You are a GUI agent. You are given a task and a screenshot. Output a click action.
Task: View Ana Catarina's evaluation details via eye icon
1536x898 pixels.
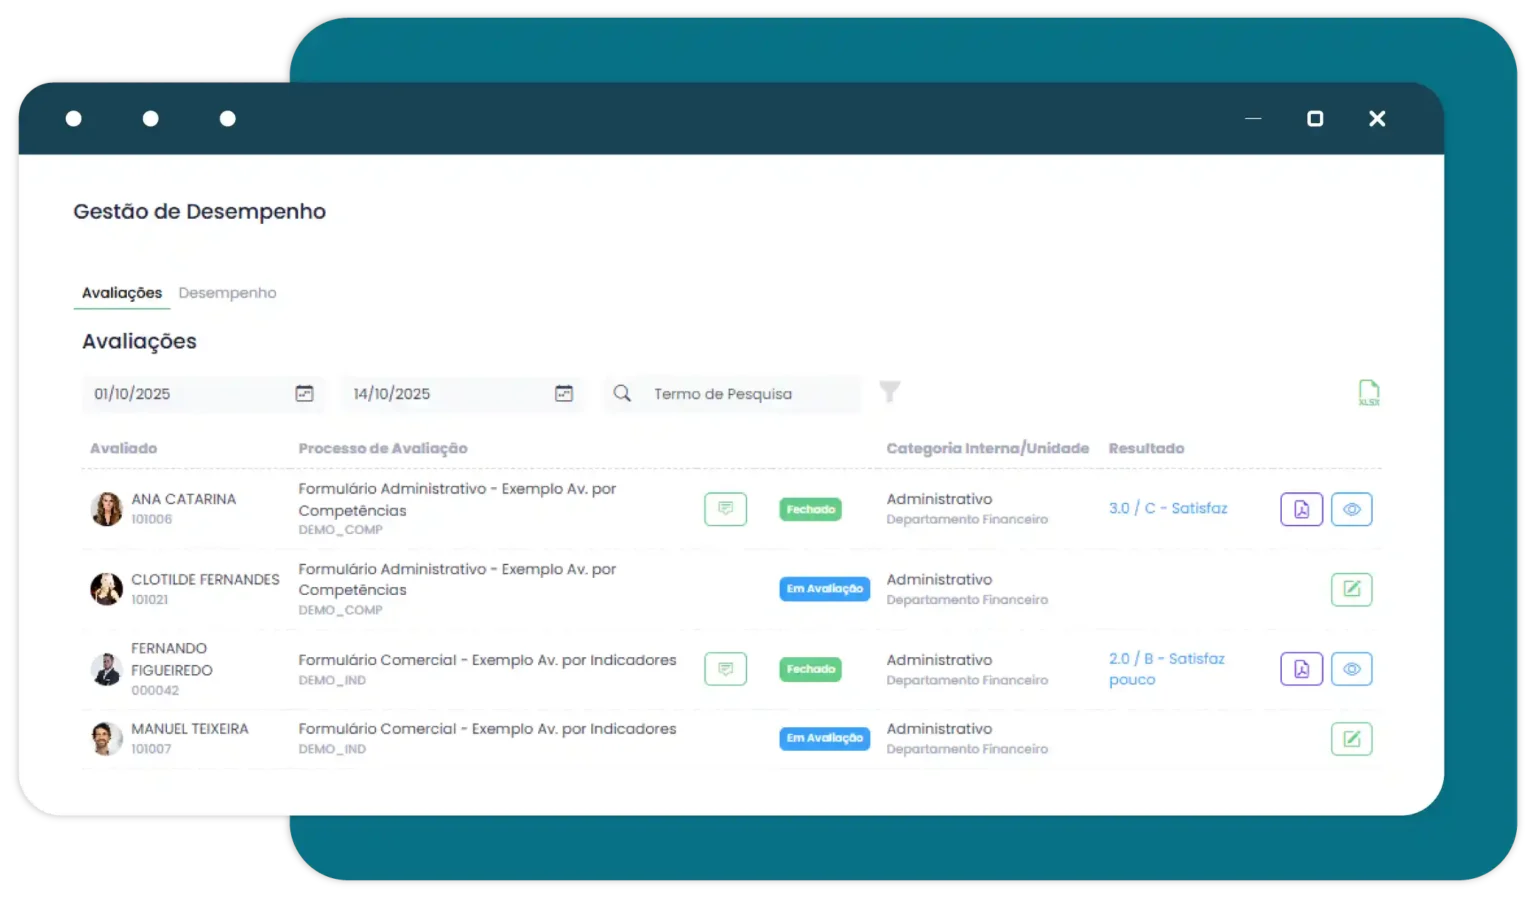pyautogui.click(x=1352, y=509)
